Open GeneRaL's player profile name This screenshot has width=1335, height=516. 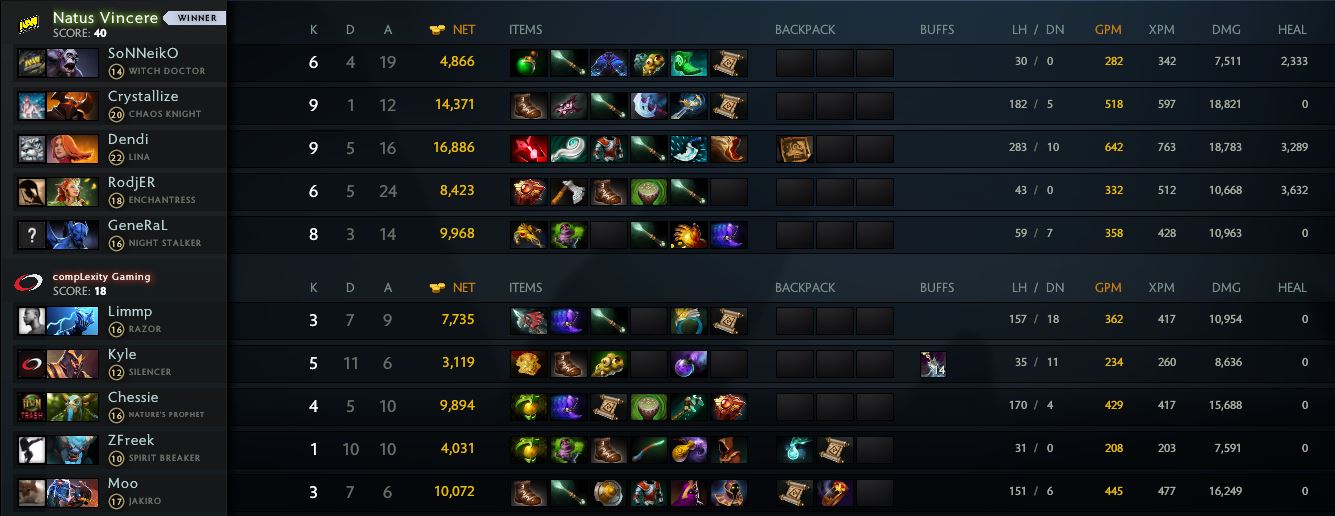pos(138,225)
